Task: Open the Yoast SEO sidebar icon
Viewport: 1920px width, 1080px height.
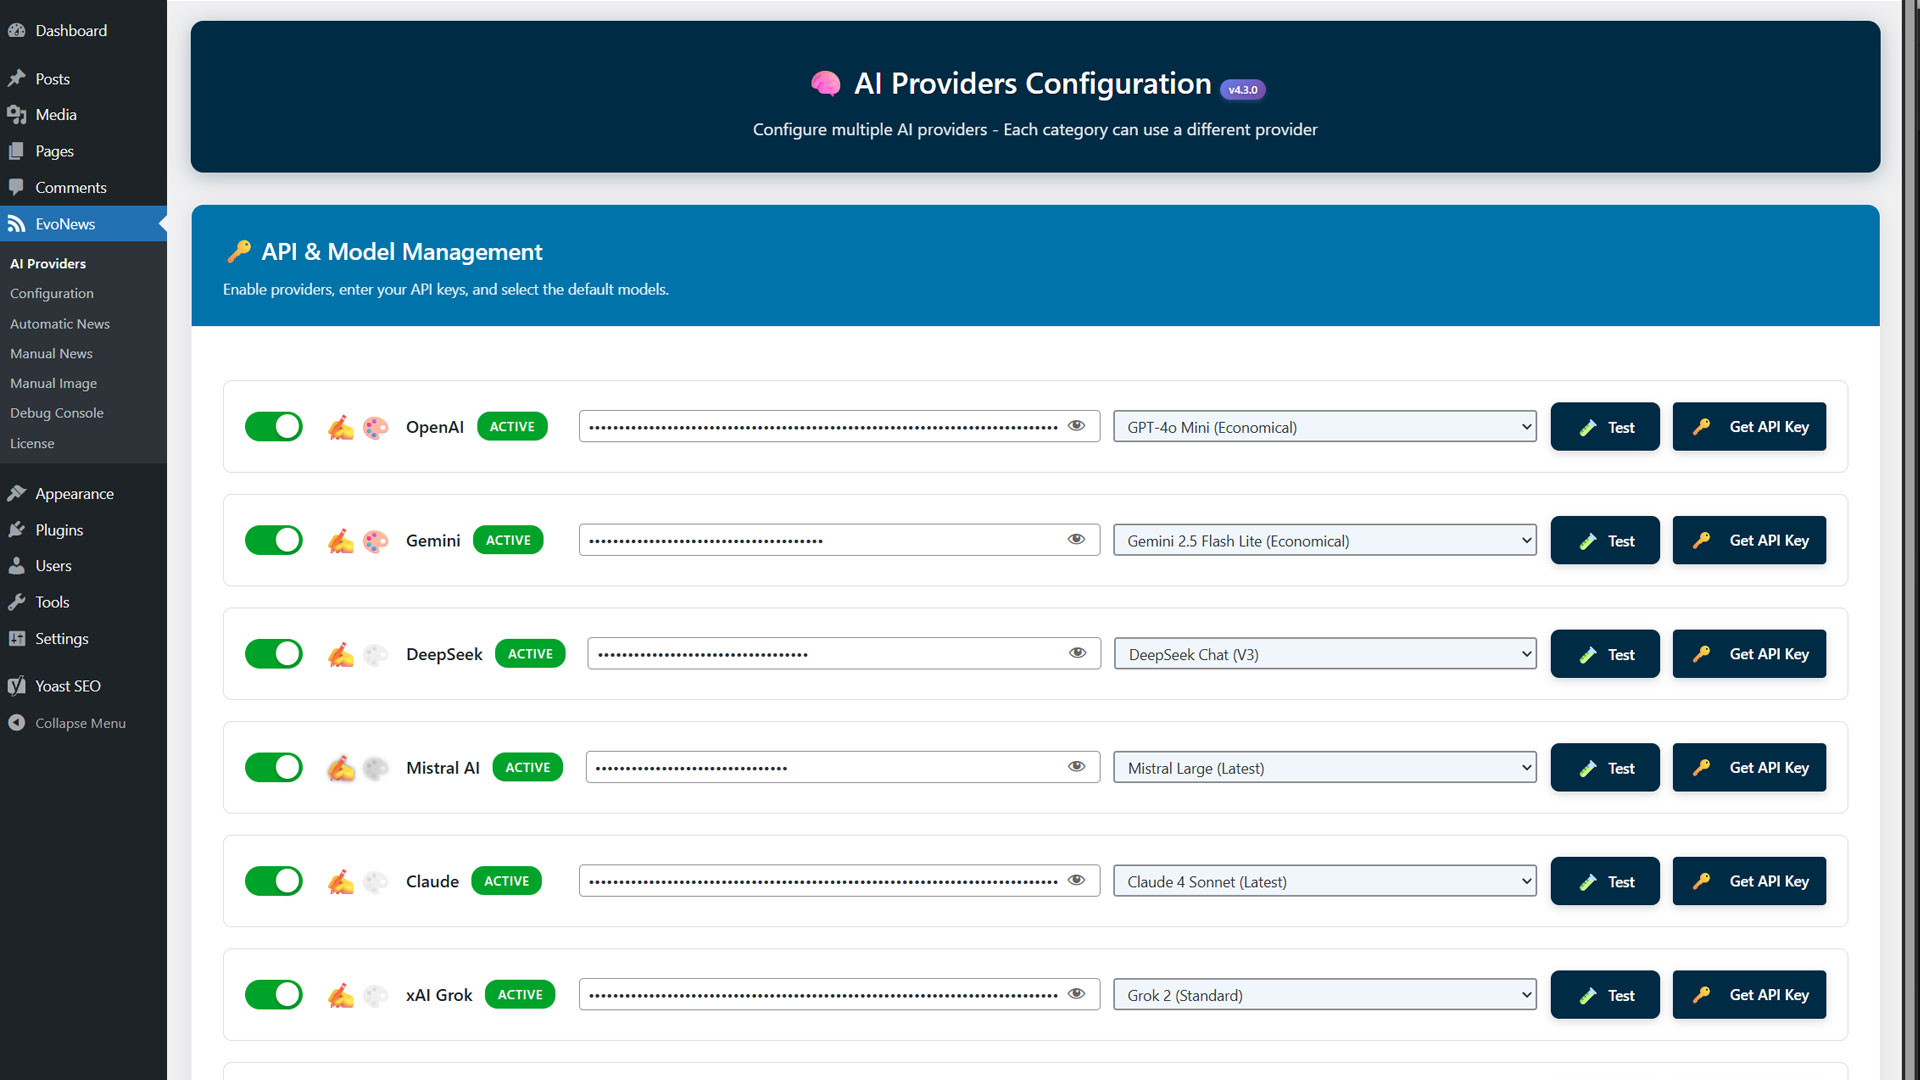Action: tap(17, 686)
